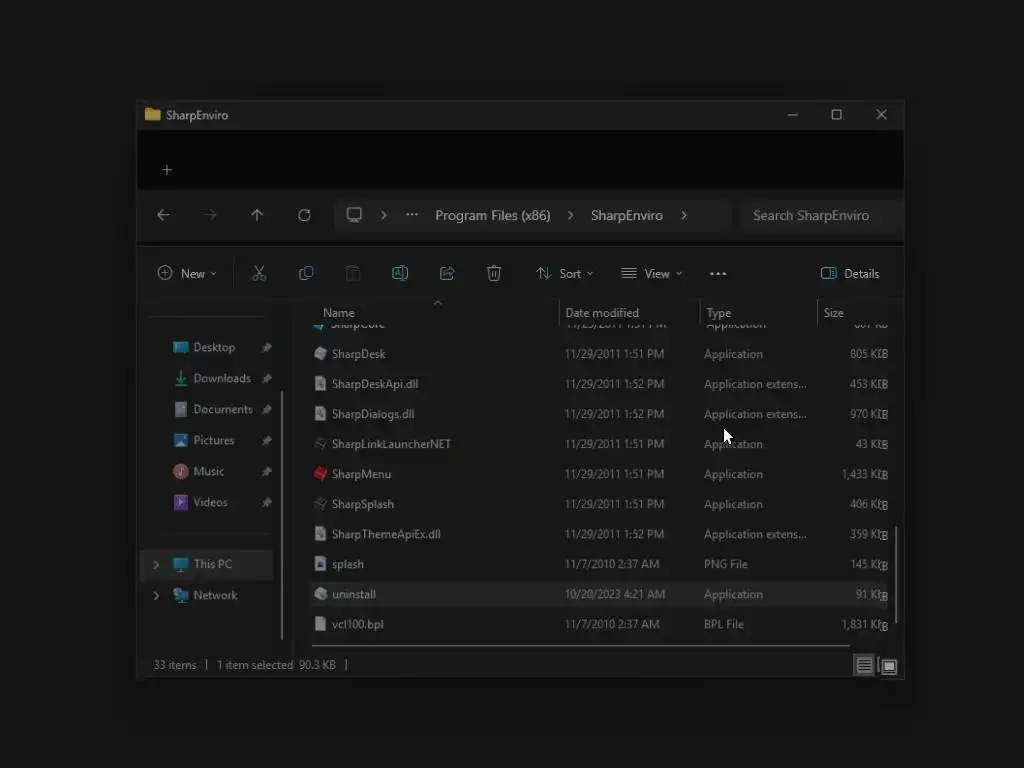
Task: Open Downloads in the sidebar
Action: 221,378
